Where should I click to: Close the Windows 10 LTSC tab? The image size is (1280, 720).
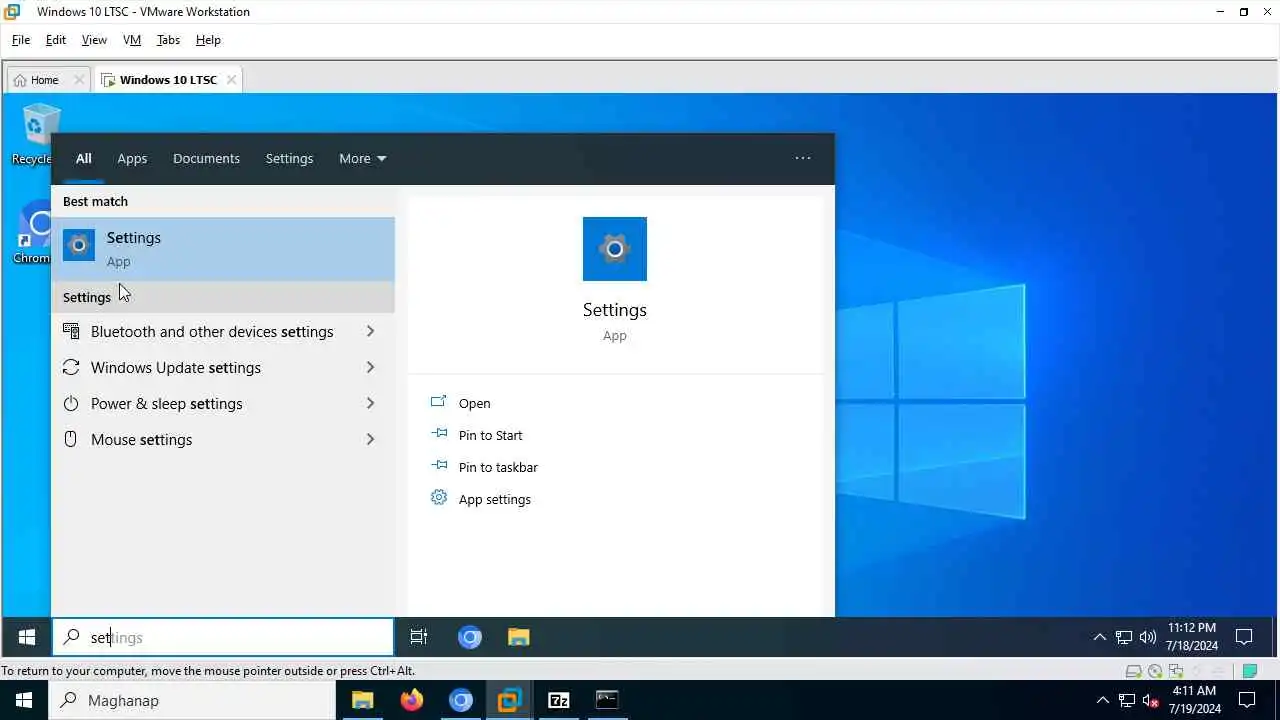[231, 80]
